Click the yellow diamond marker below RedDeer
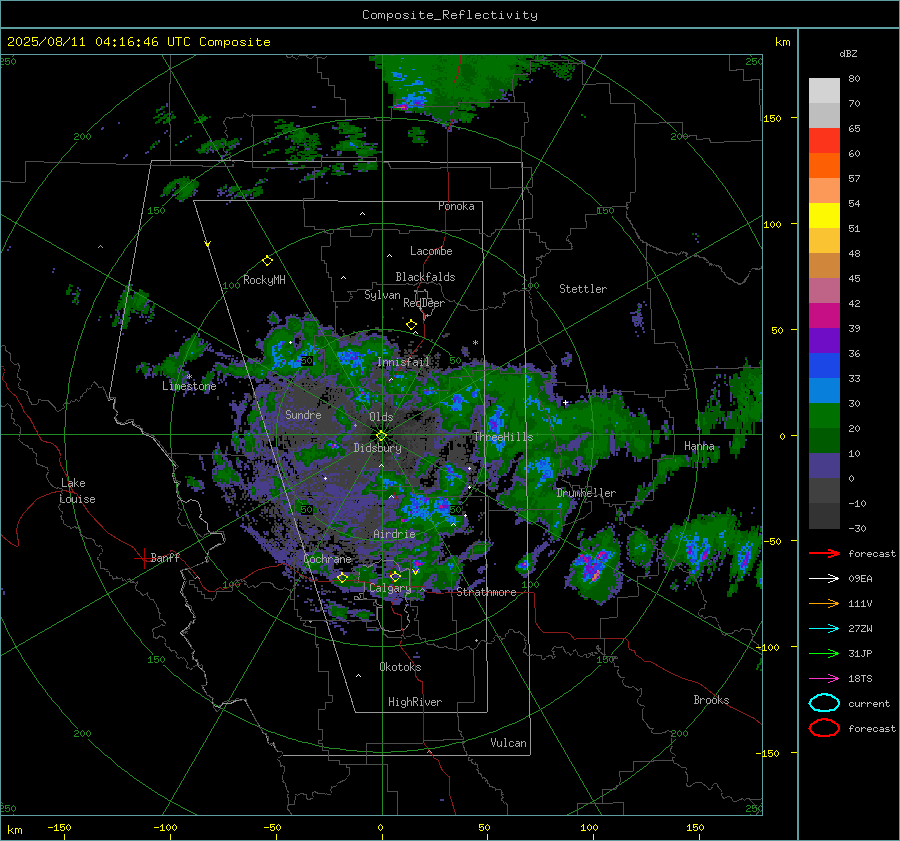The image size is (900, 841). point(411,325)
